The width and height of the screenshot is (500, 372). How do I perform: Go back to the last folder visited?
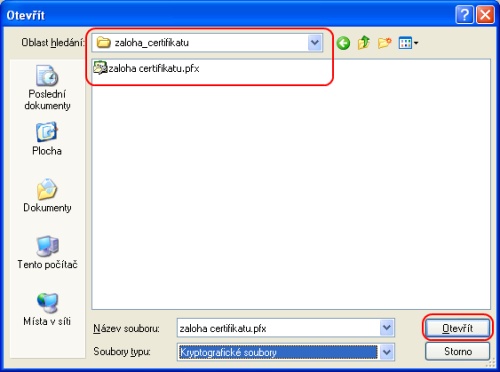(x=343, y=43)
